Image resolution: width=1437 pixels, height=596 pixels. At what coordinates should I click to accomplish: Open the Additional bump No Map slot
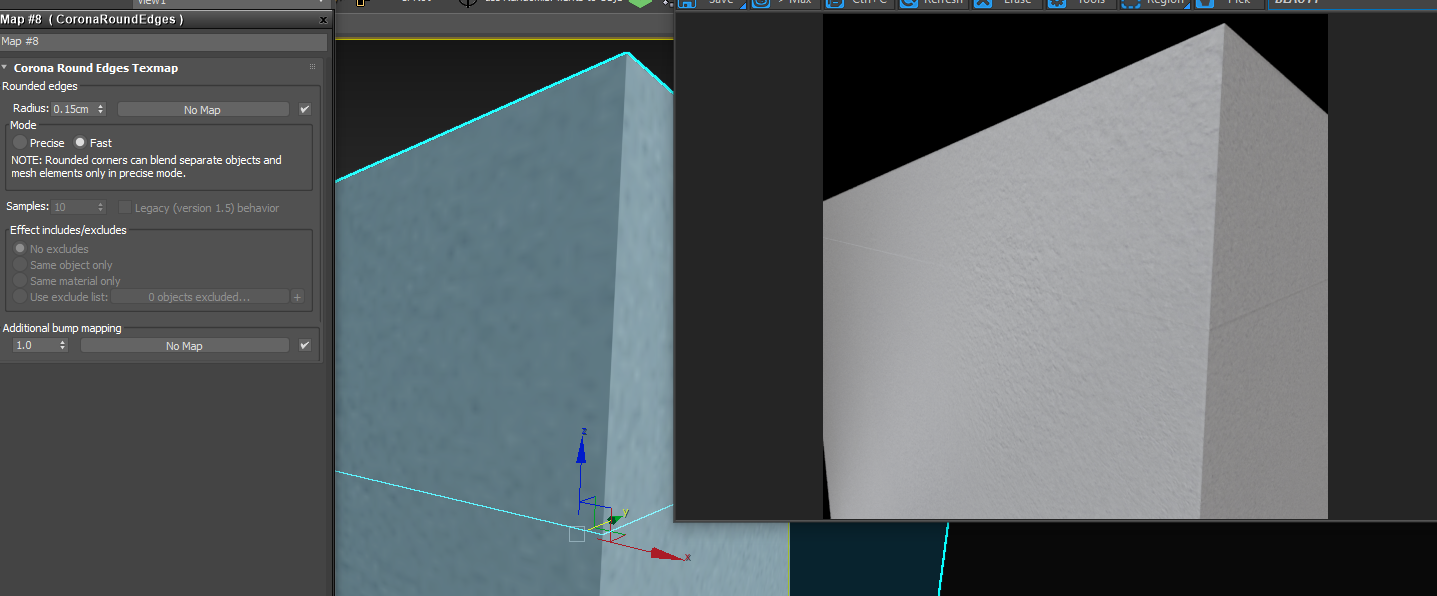tap(185, 346)
